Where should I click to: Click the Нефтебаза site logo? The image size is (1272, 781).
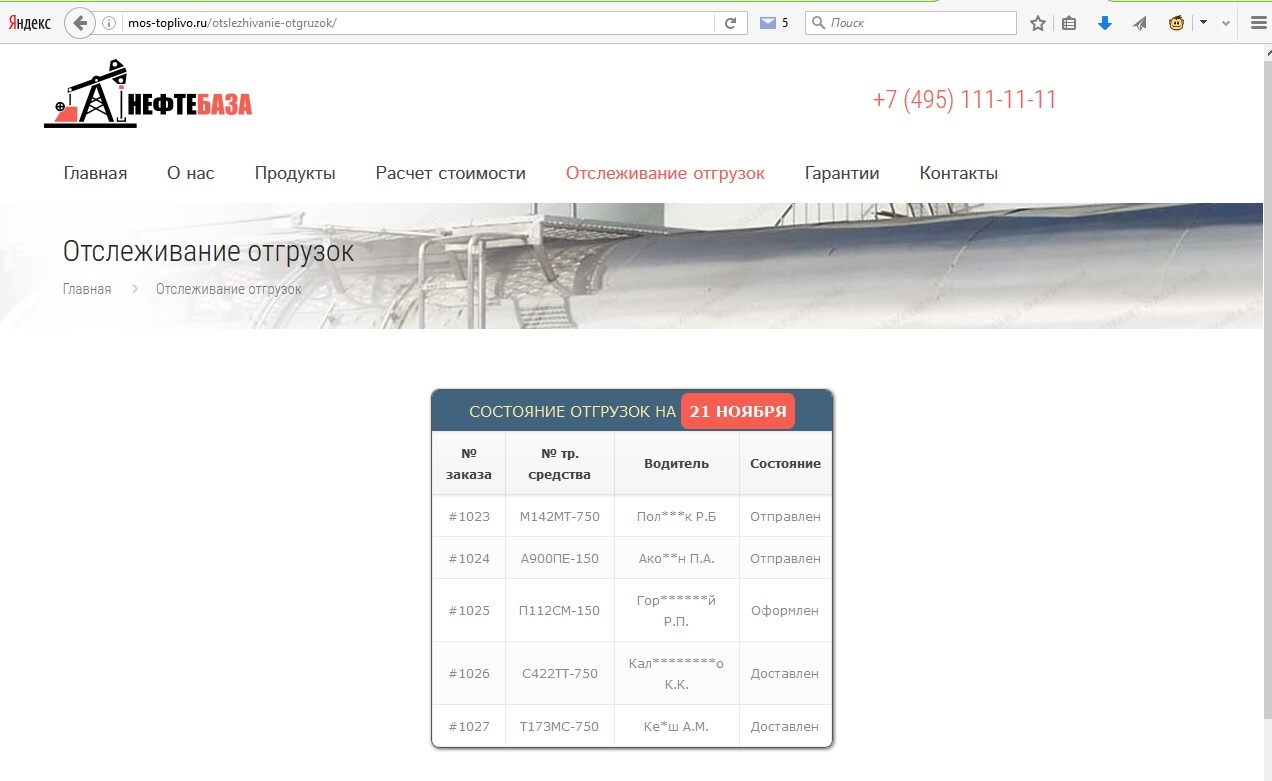[148, 93]
